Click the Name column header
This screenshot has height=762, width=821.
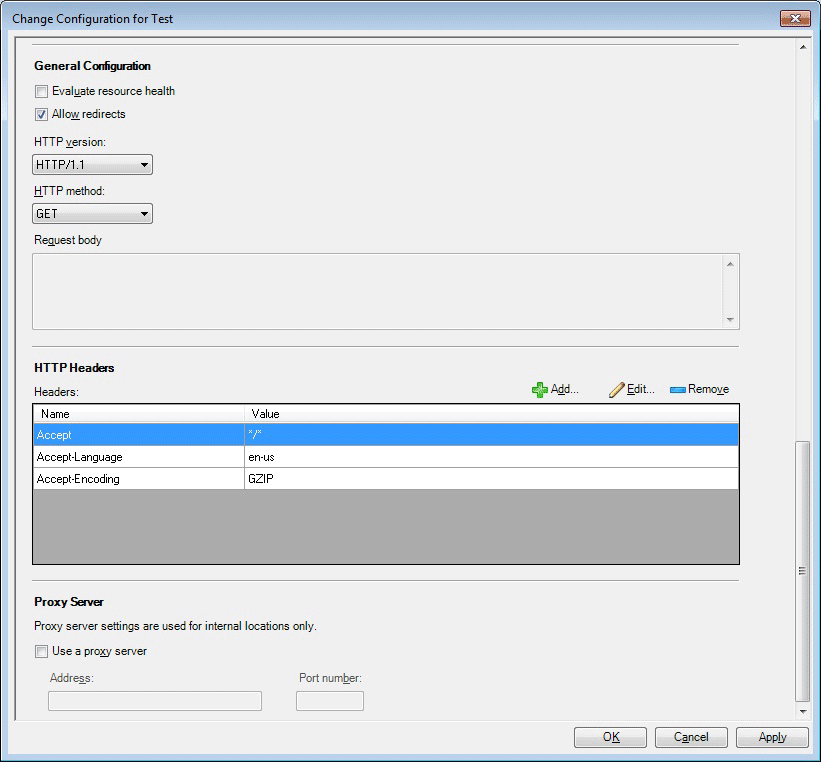click(x=140, y=413)
